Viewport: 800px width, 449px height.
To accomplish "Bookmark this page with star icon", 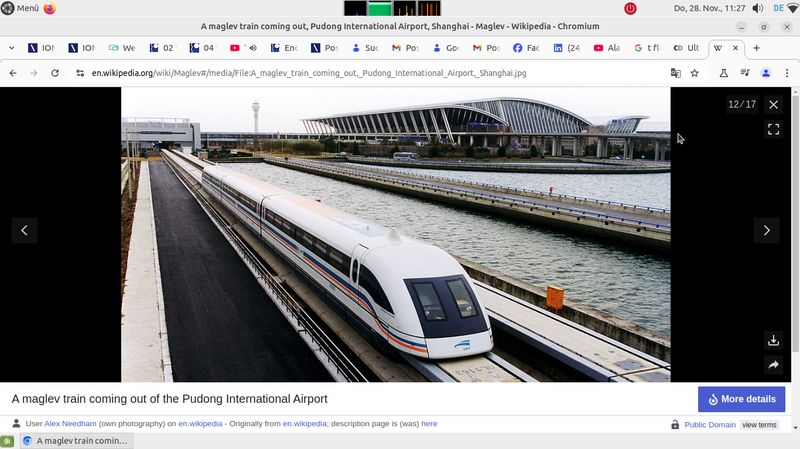I will coord(694,73).
